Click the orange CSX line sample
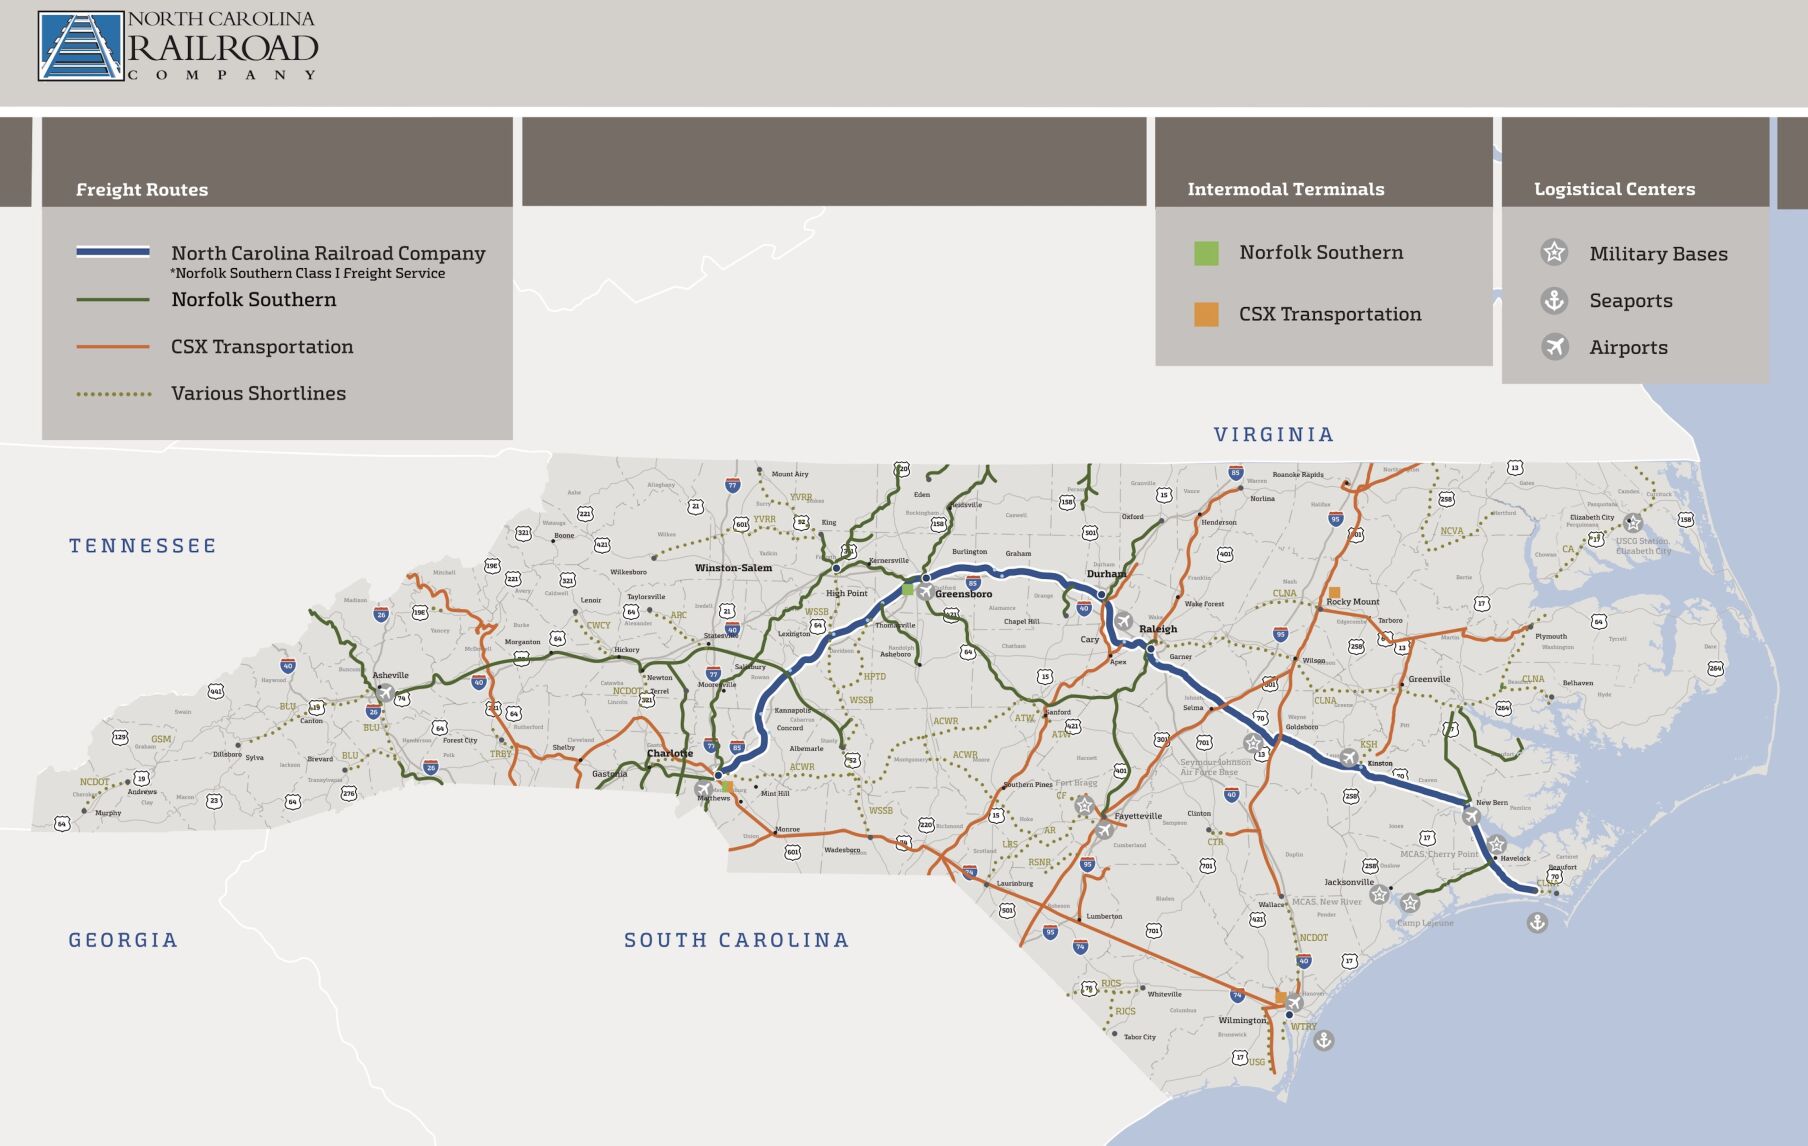 point(113,347)
